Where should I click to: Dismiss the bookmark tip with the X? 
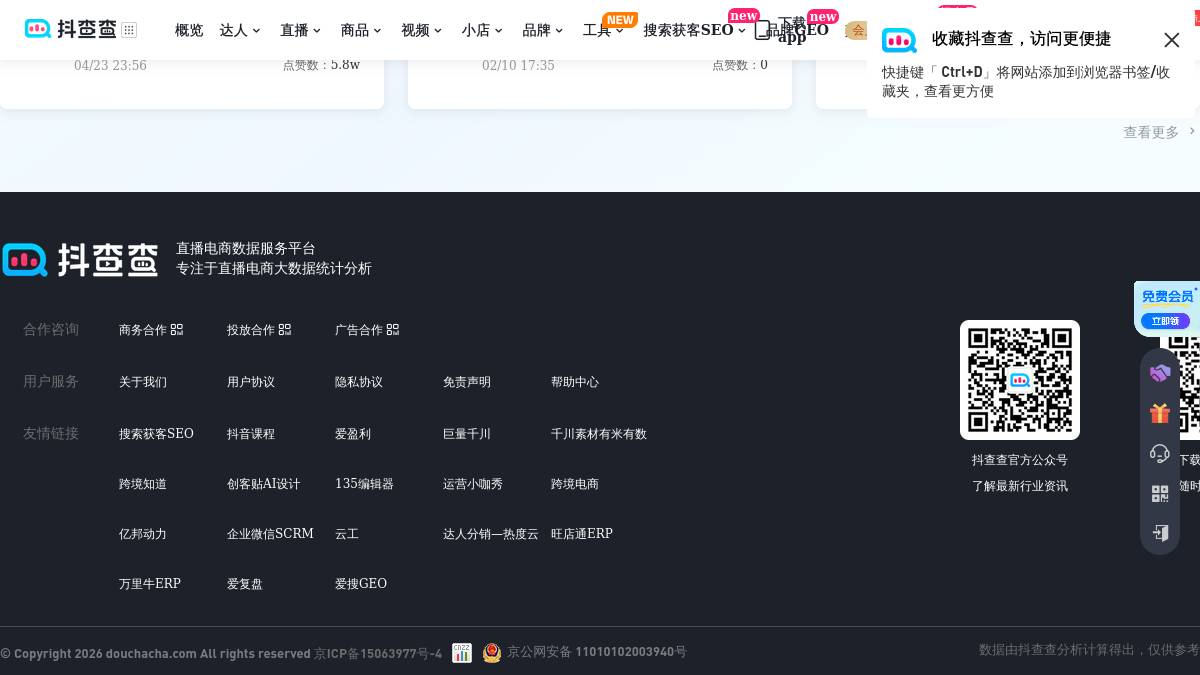tap(1172, 40)
